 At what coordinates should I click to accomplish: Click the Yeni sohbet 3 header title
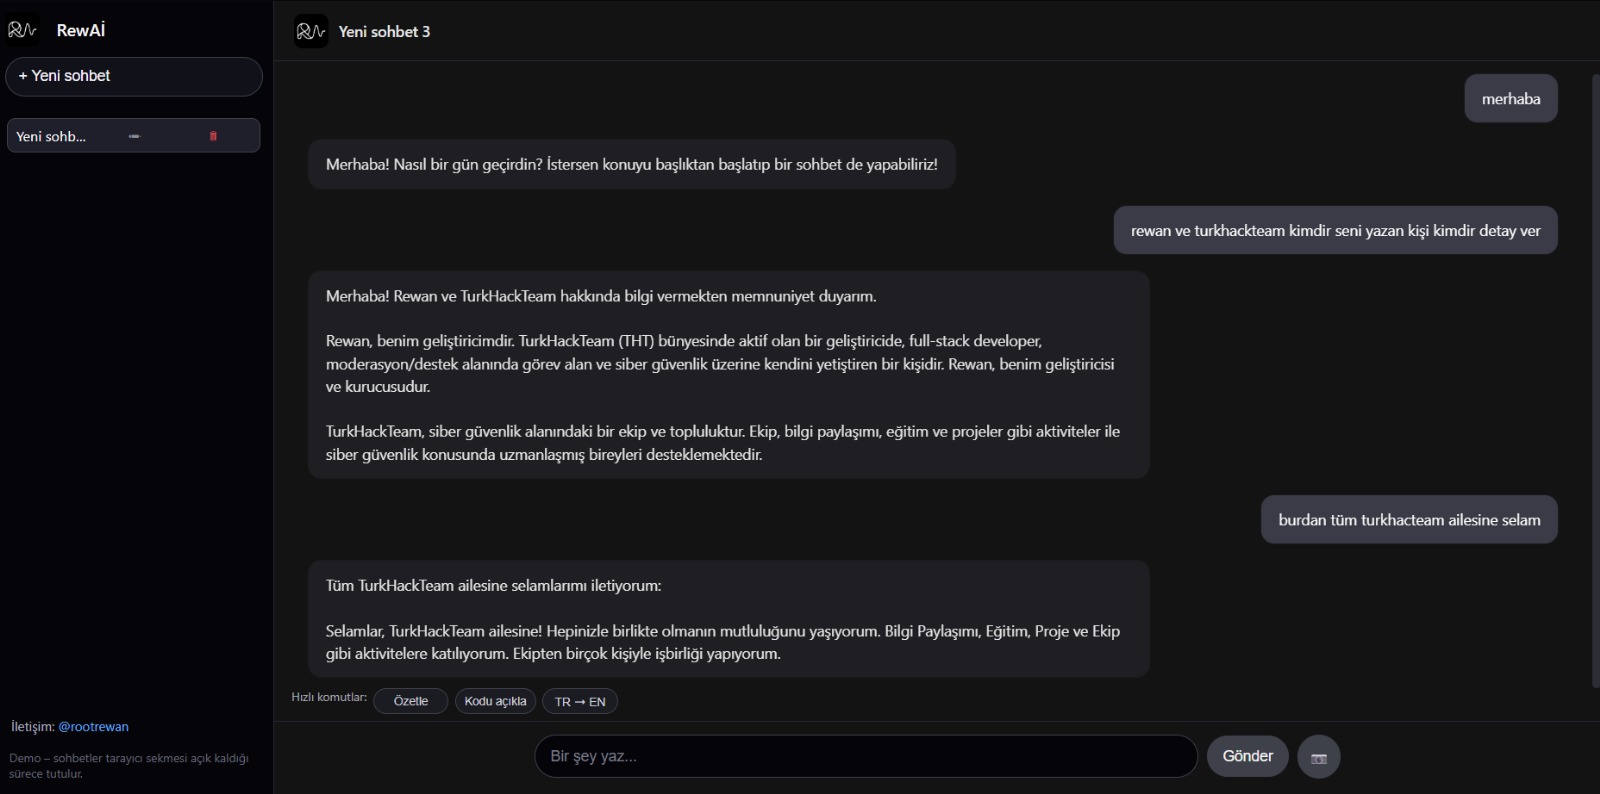384,32
